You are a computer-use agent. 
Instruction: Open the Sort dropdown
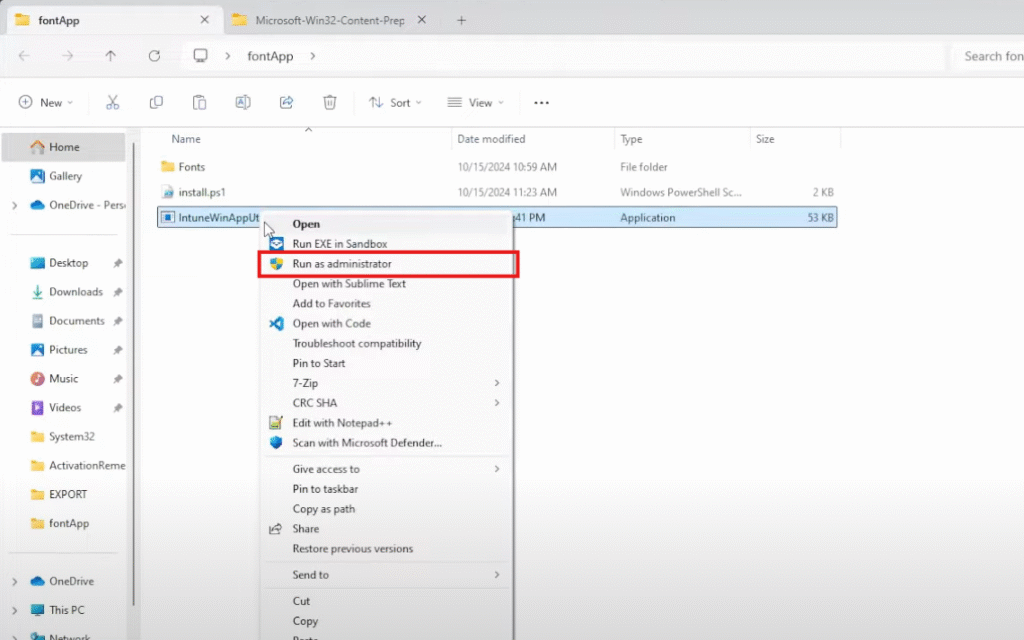pos(395,103)
